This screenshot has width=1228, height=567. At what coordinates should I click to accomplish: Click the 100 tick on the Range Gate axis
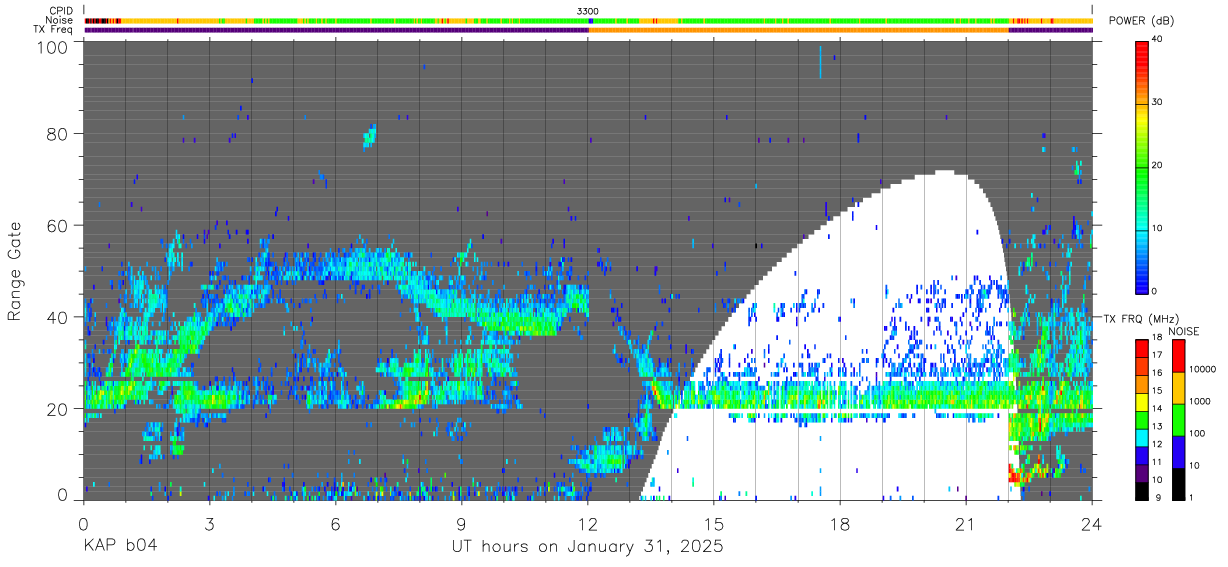(x=53, y=47)
